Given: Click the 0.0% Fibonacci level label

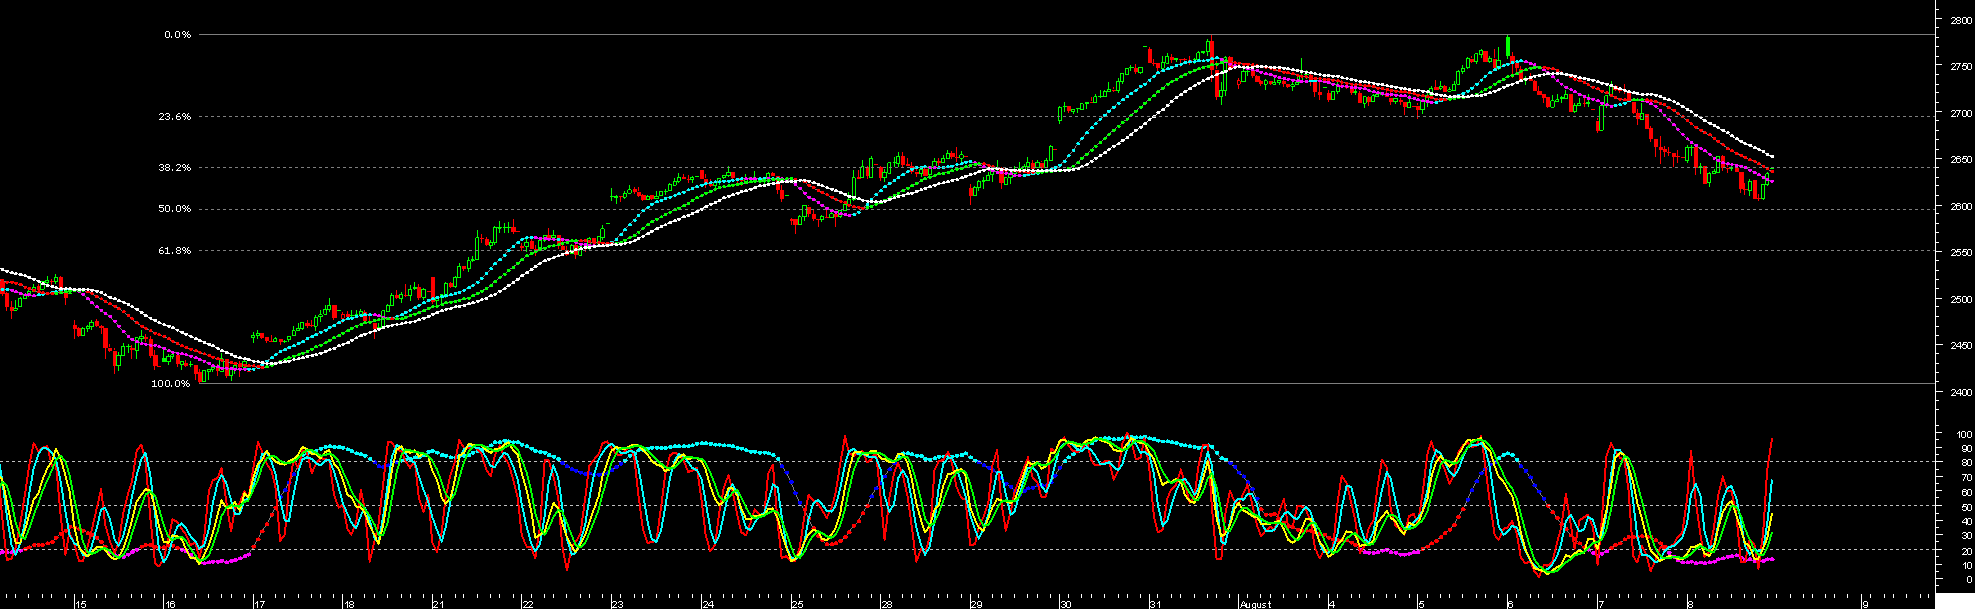Looking at the screenshot, I should coord(177,35).
